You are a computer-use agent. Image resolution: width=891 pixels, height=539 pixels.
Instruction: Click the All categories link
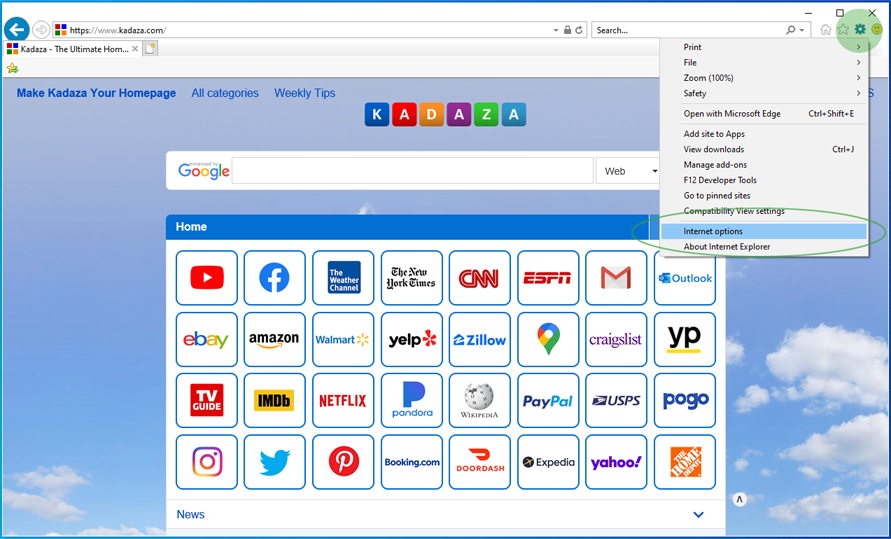point(225,93)
